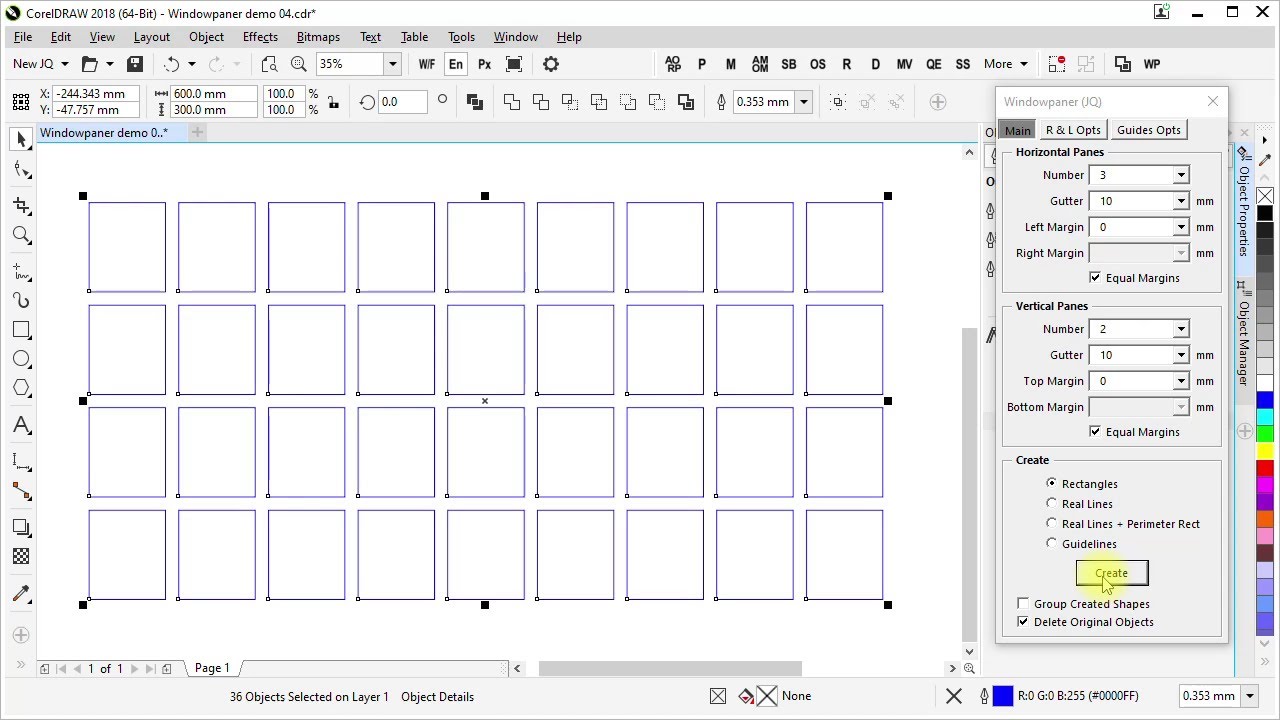This screenshot has width=1280, height=720.
Task: Open Top Margin dropdown
Action: [x=1181, y=381]
